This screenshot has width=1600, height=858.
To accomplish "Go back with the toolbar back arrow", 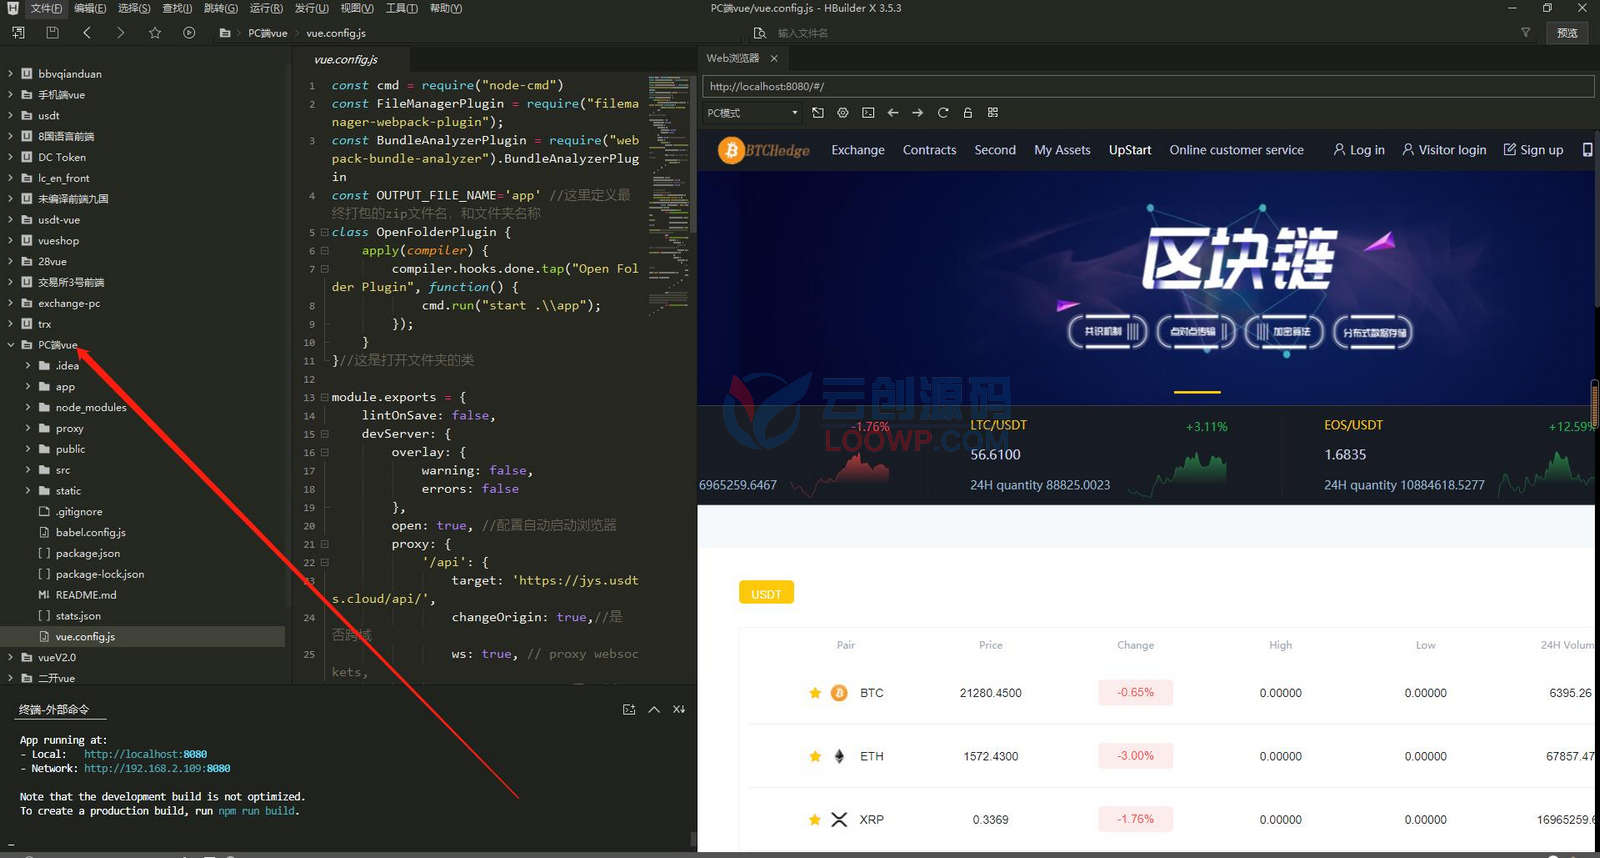I will pyautogui.click(x=87, y=33).
